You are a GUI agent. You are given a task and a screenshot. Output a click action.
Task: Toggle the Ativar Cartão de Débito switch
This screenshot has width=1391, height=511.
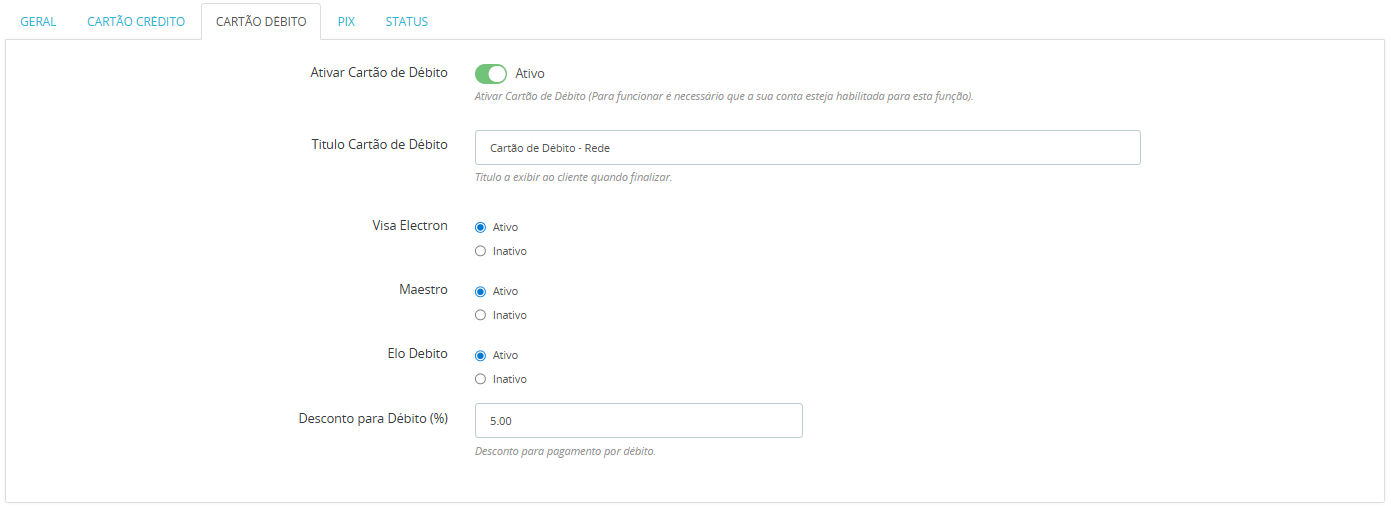[491, 74]
